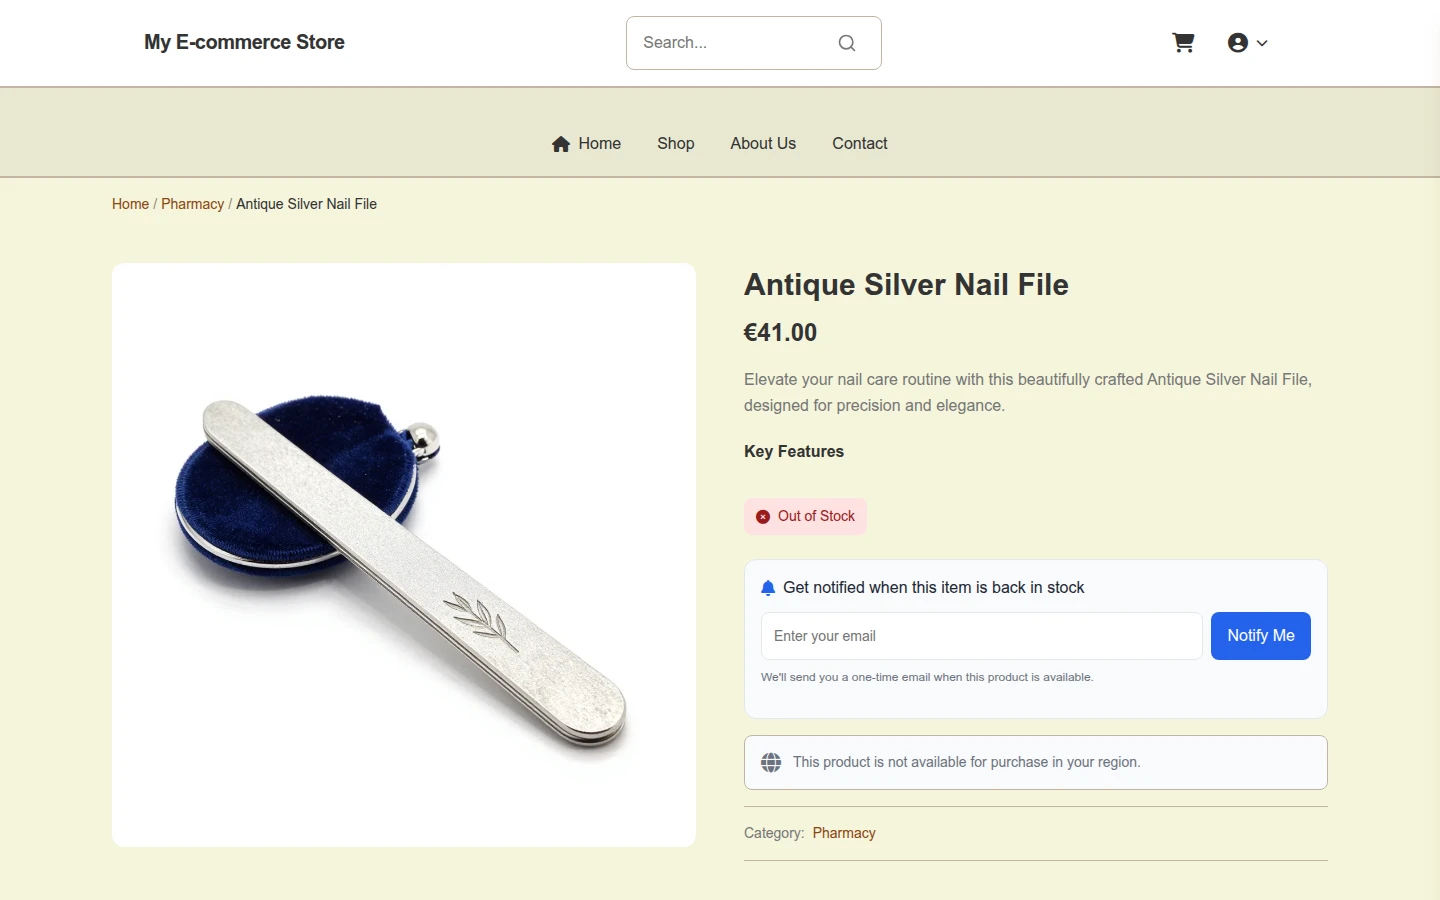Click the My E-commerce Store logo

tap(244, 42)
